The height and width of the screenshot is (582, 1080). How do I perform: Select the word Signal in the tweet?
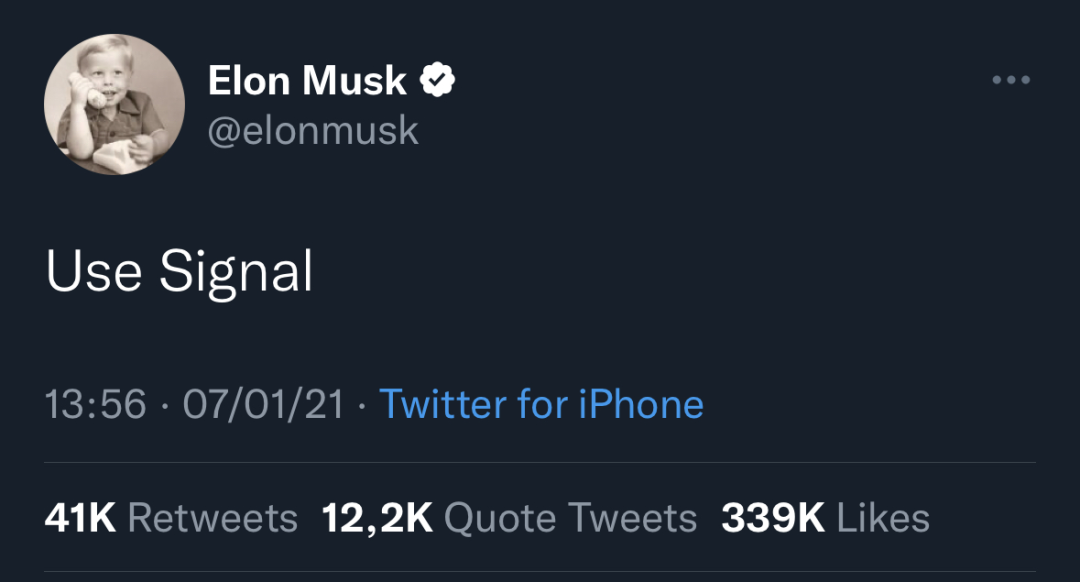click(x=236, y=272)
